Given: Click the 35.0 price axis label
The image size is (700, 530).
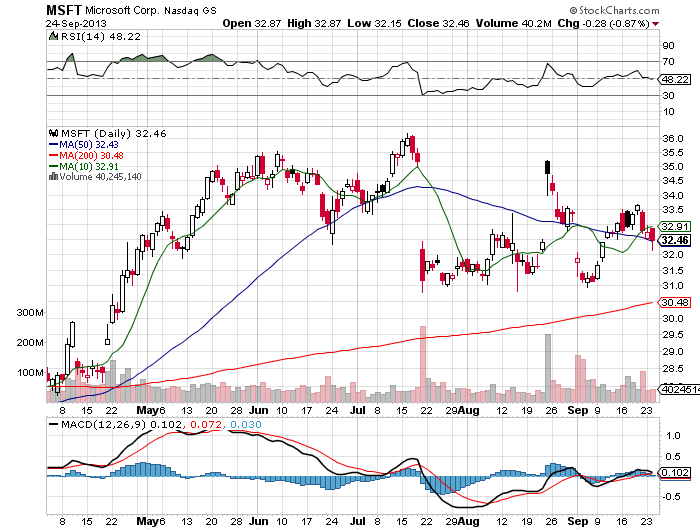Looking at the screenshot, I should click(673, 167).
